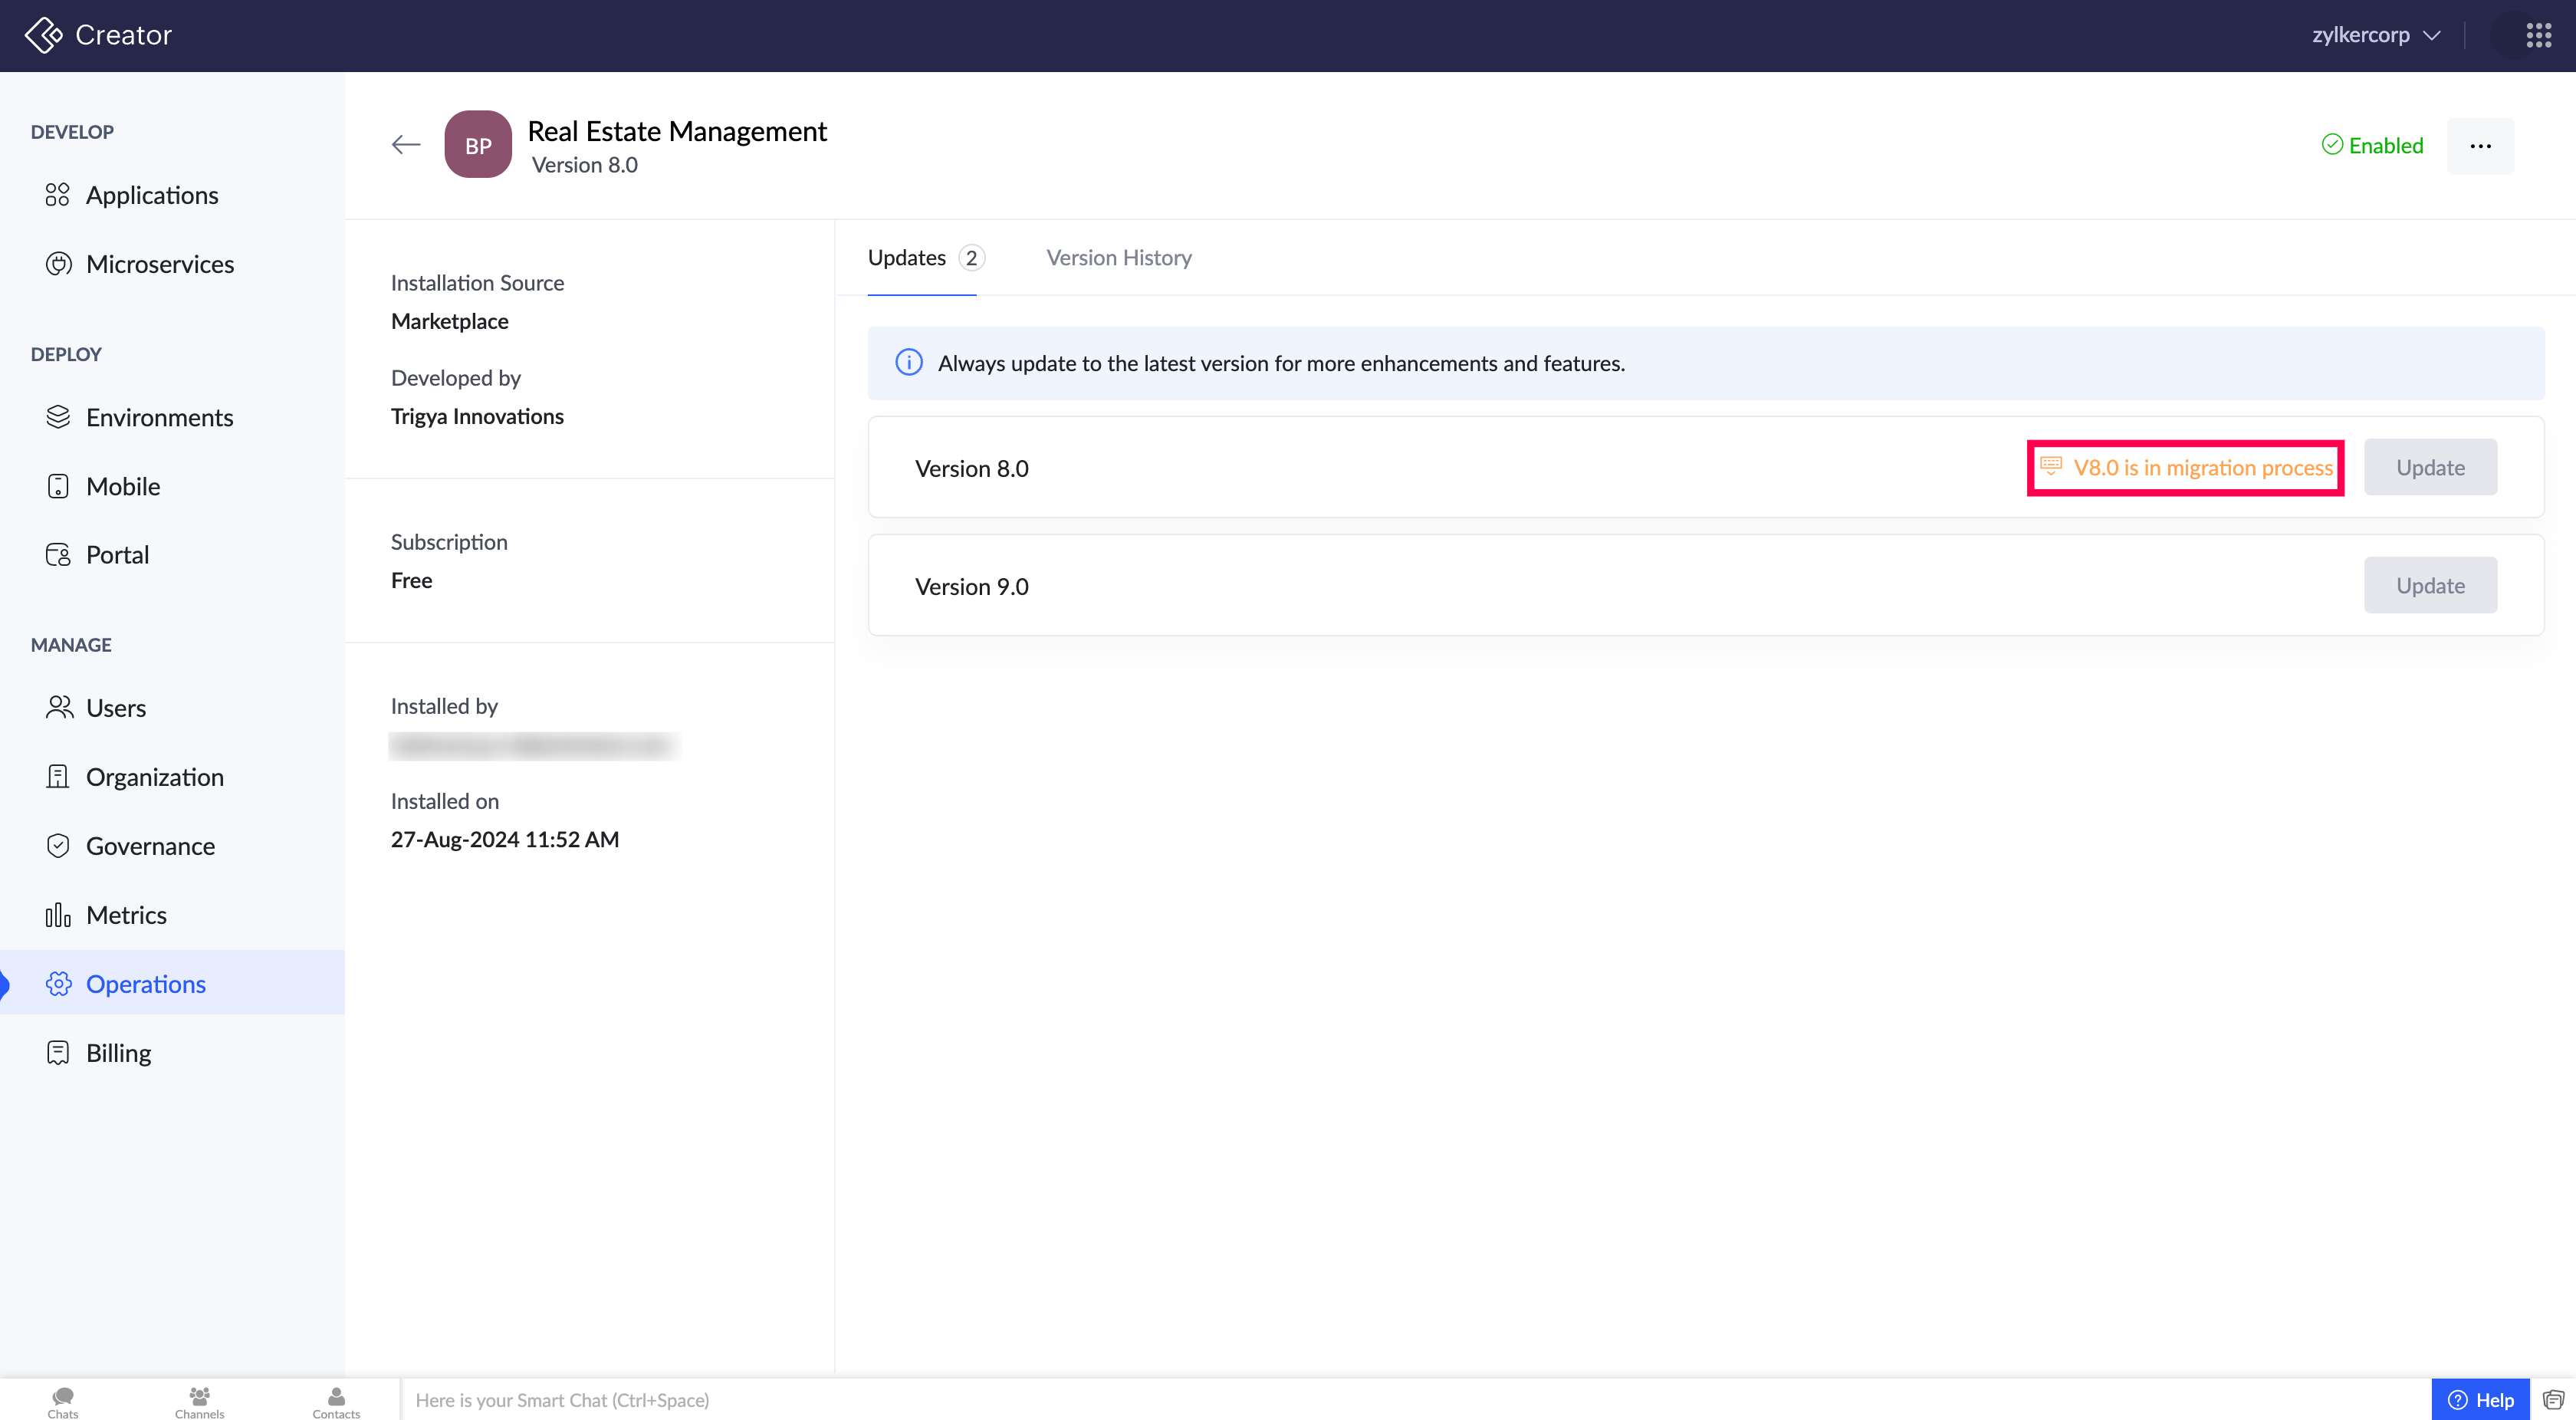Open Chats in bottom bar
Image resolution: width=2576 pixels, height=1420 pixels.
tap(62, 1401)
